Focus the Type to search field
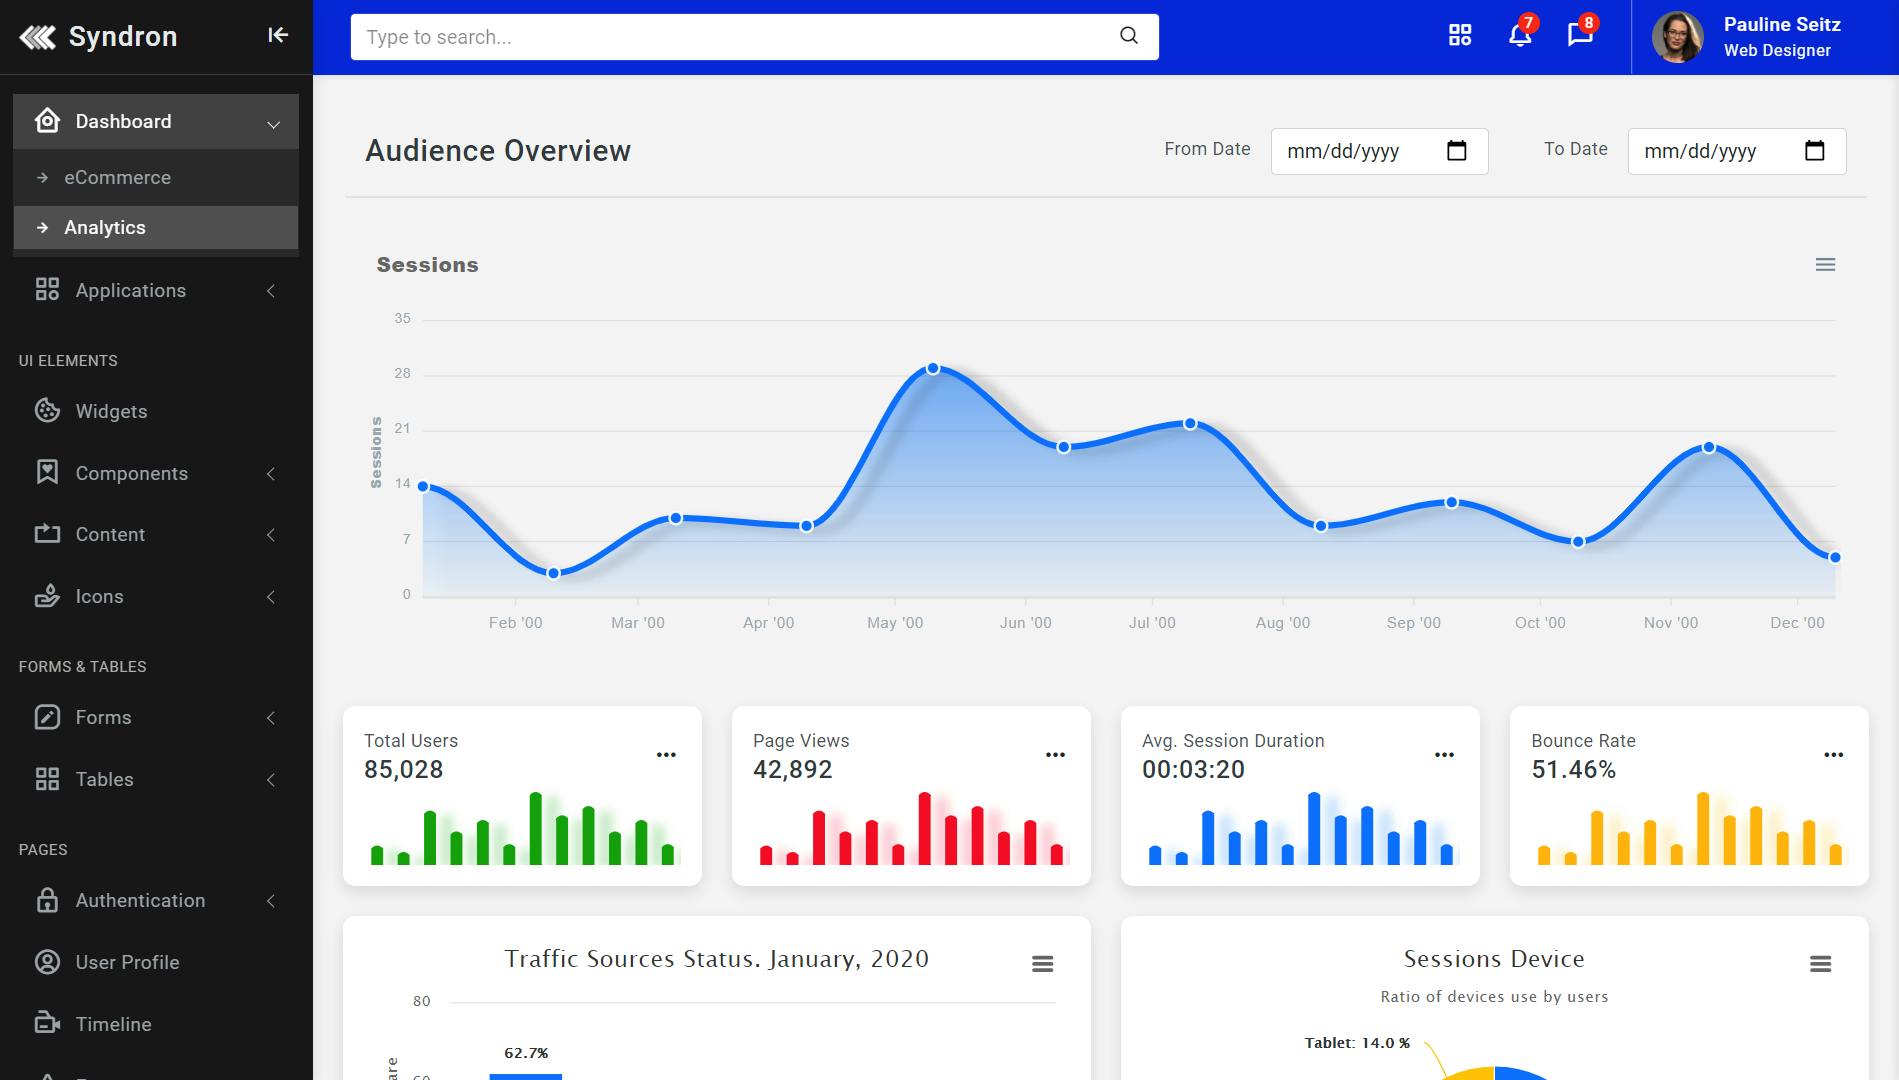 [755, 37]
